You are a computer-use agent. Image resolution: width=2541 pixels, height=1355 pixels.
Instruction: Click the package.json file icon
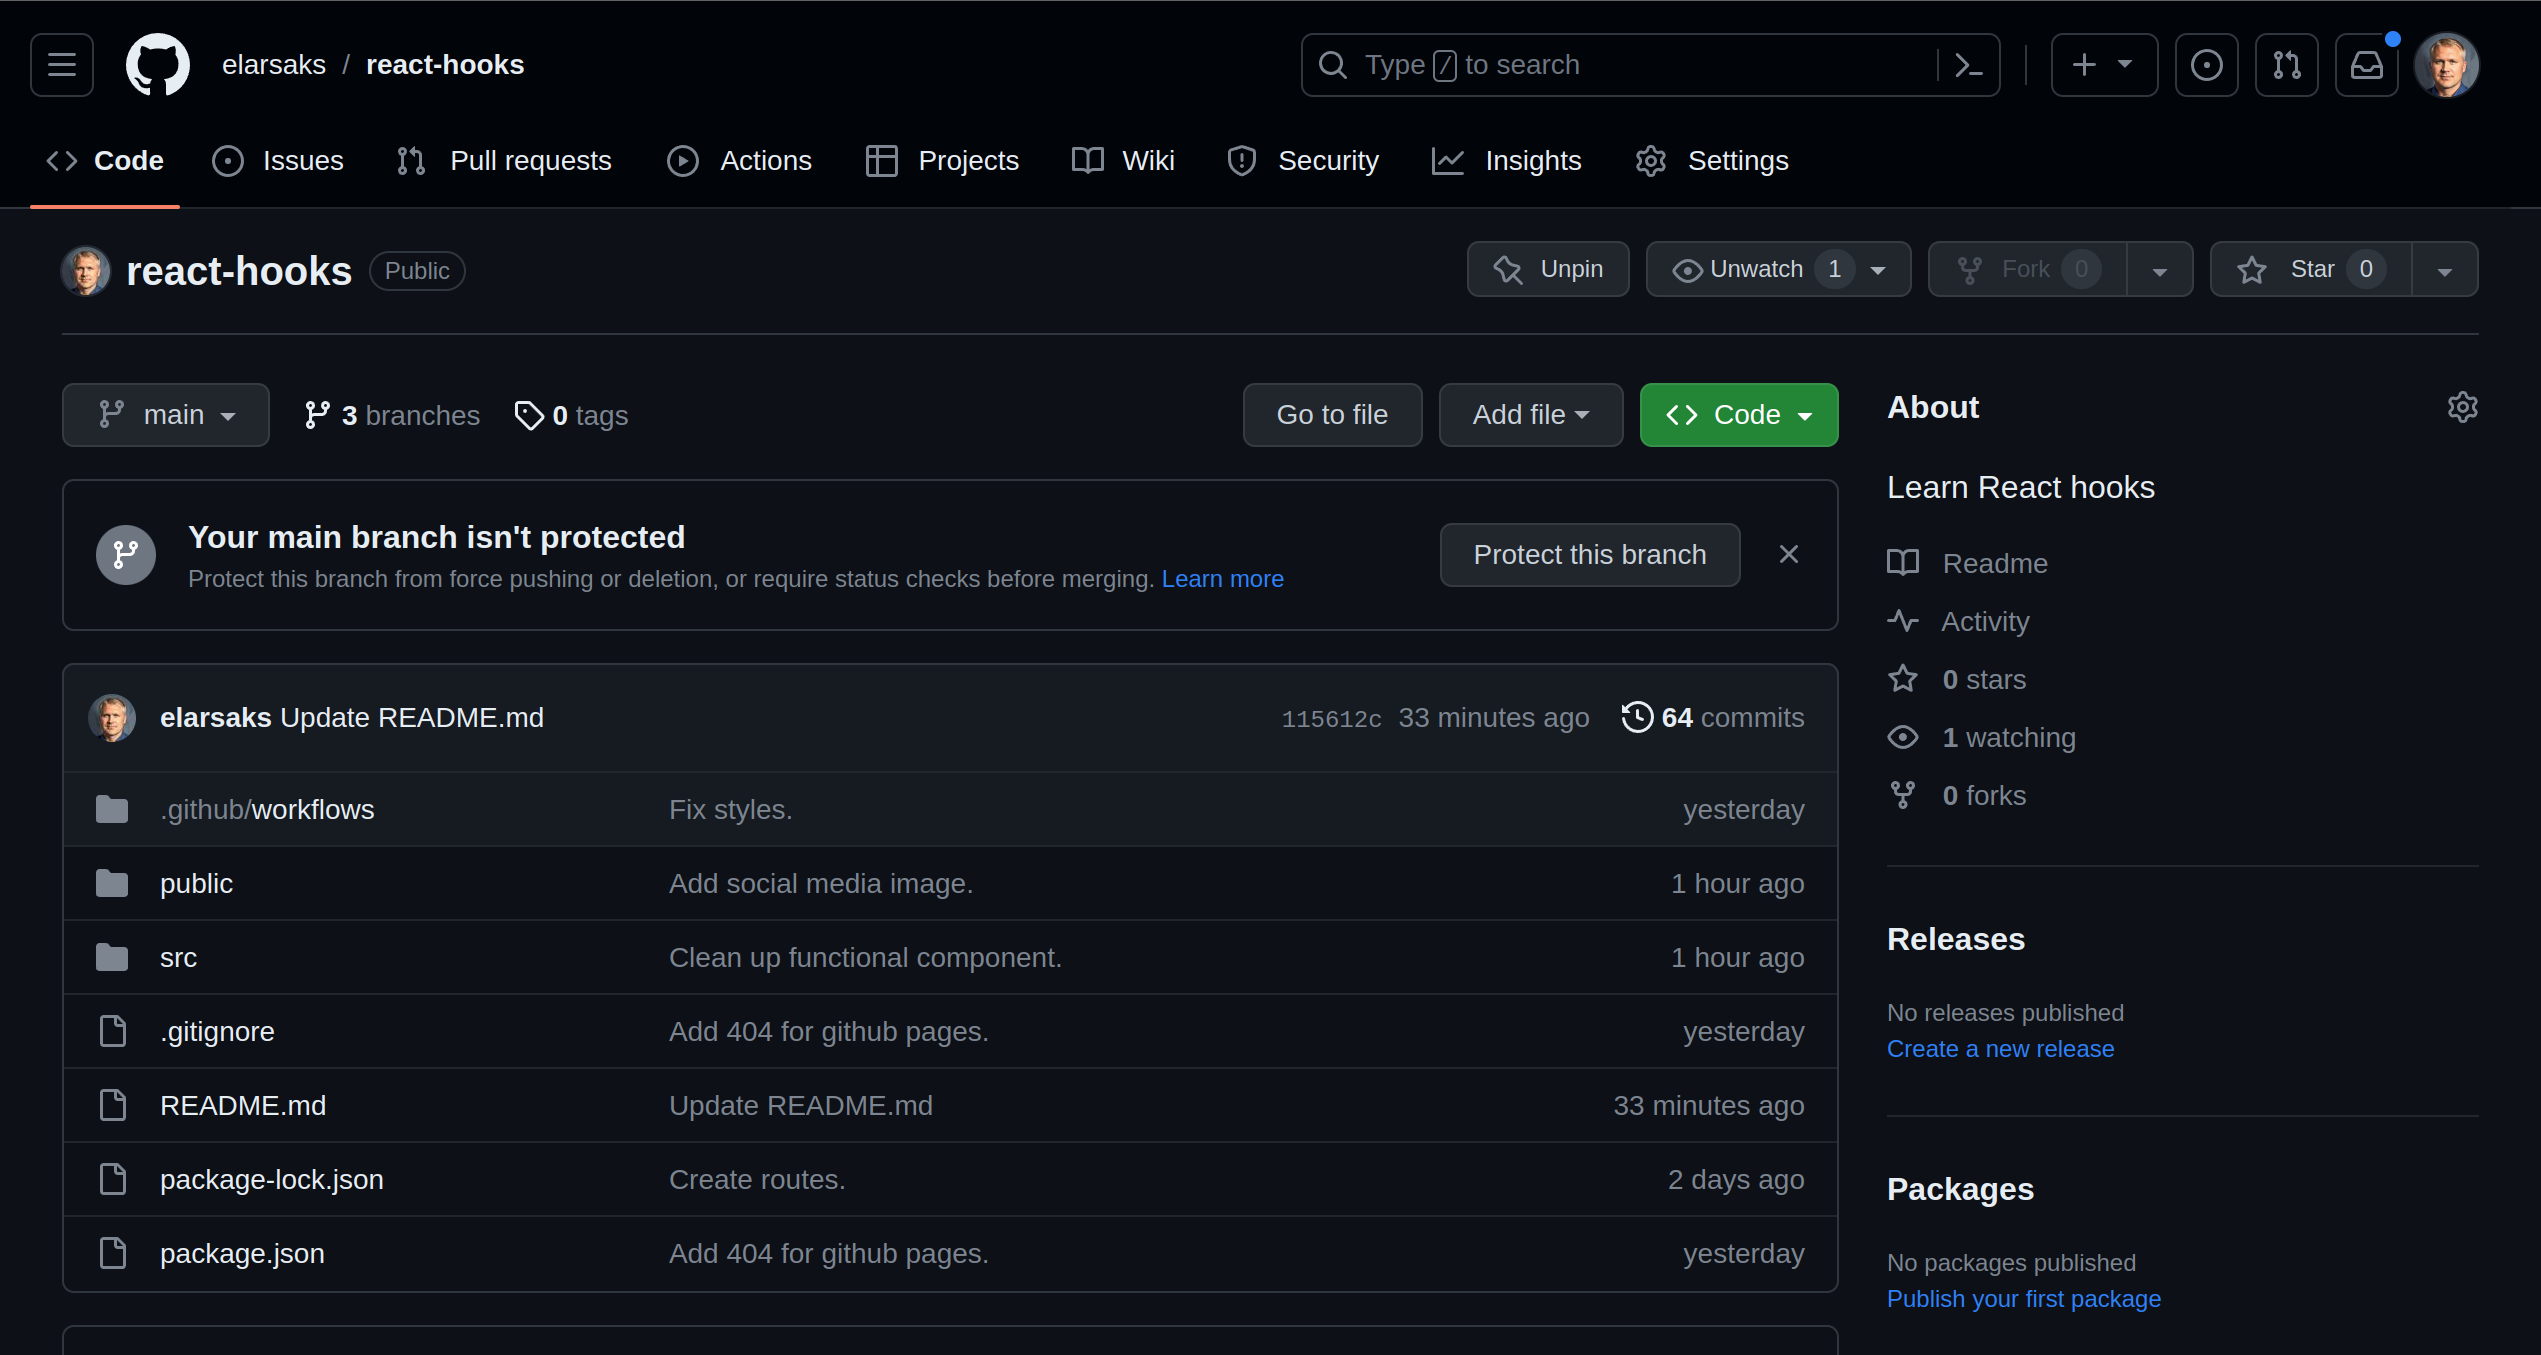tap(113, 1253)
